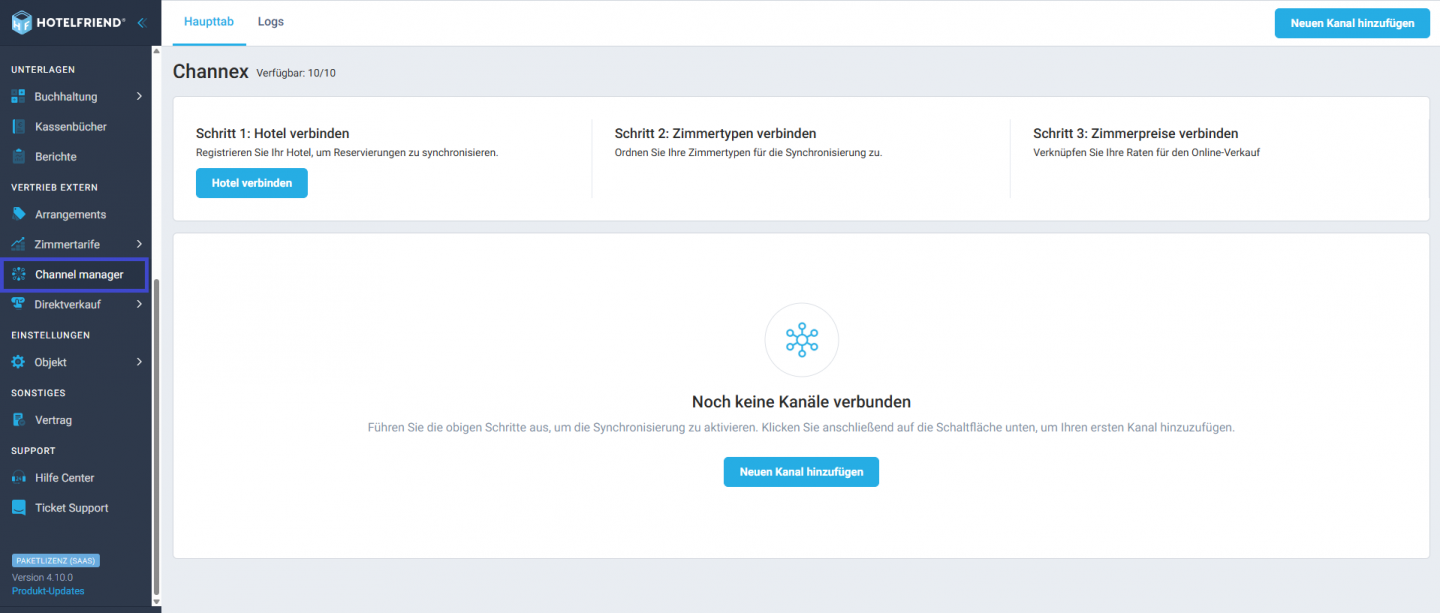Click the VERTRIEB EXTERN section label
The image size is (1440, 613).
tap(54, 188)
